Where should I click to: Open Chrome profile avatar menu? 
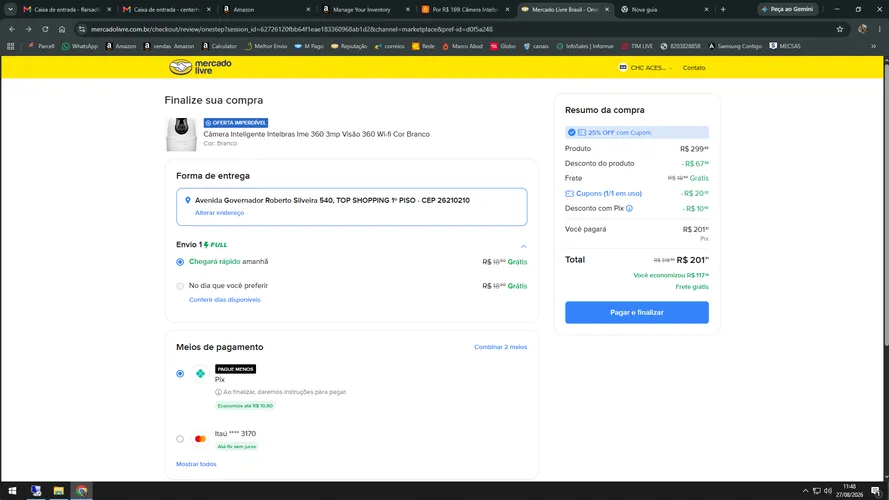tap(862, 29)
